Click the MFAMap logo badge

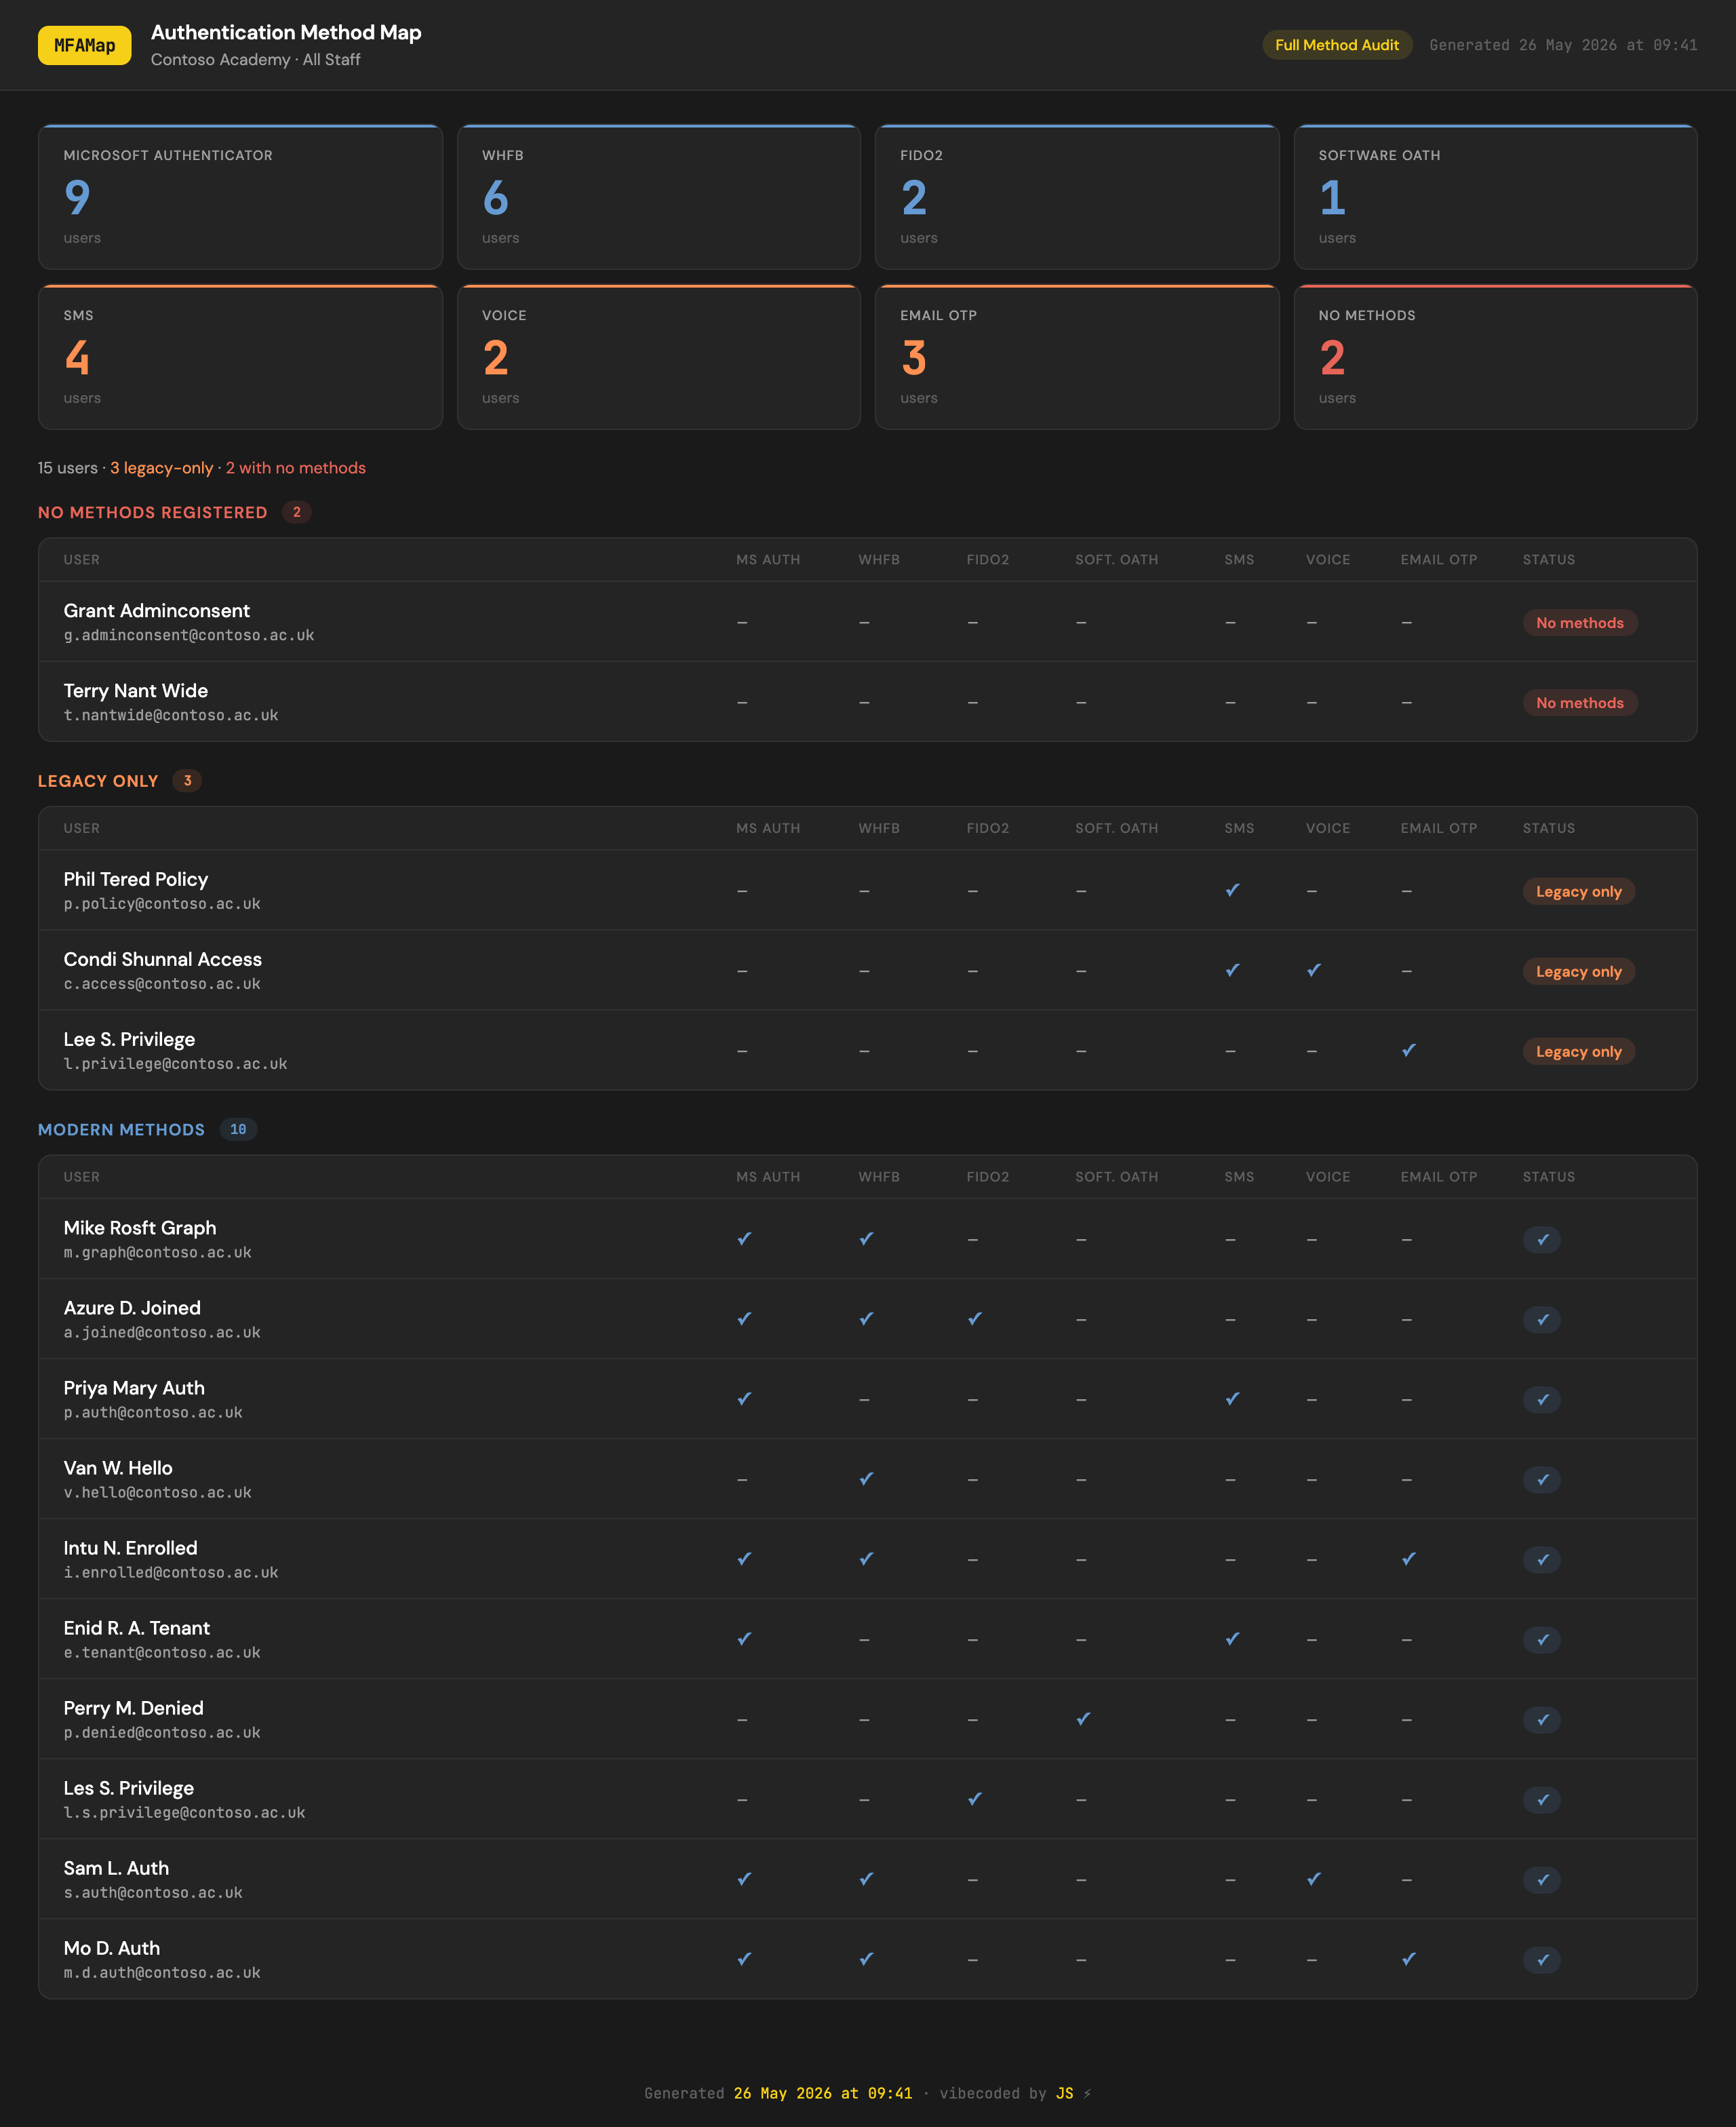84,45
